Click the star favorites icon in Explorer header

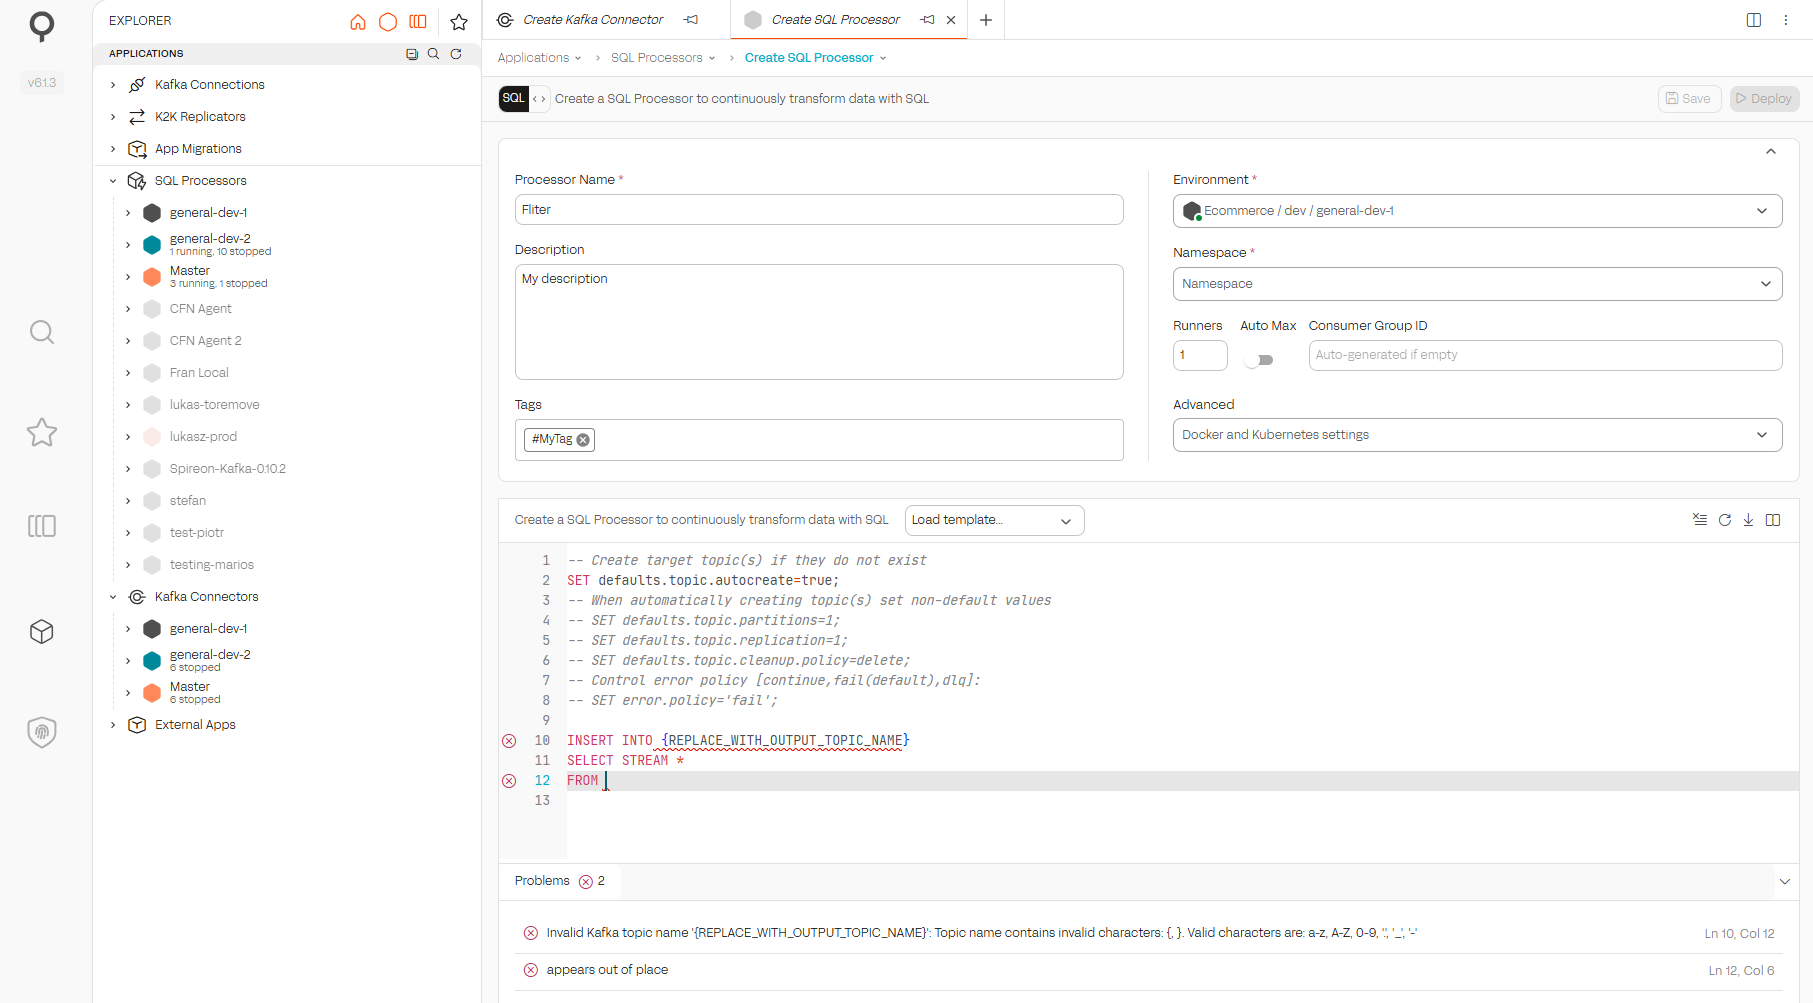[x=459, y=21]
